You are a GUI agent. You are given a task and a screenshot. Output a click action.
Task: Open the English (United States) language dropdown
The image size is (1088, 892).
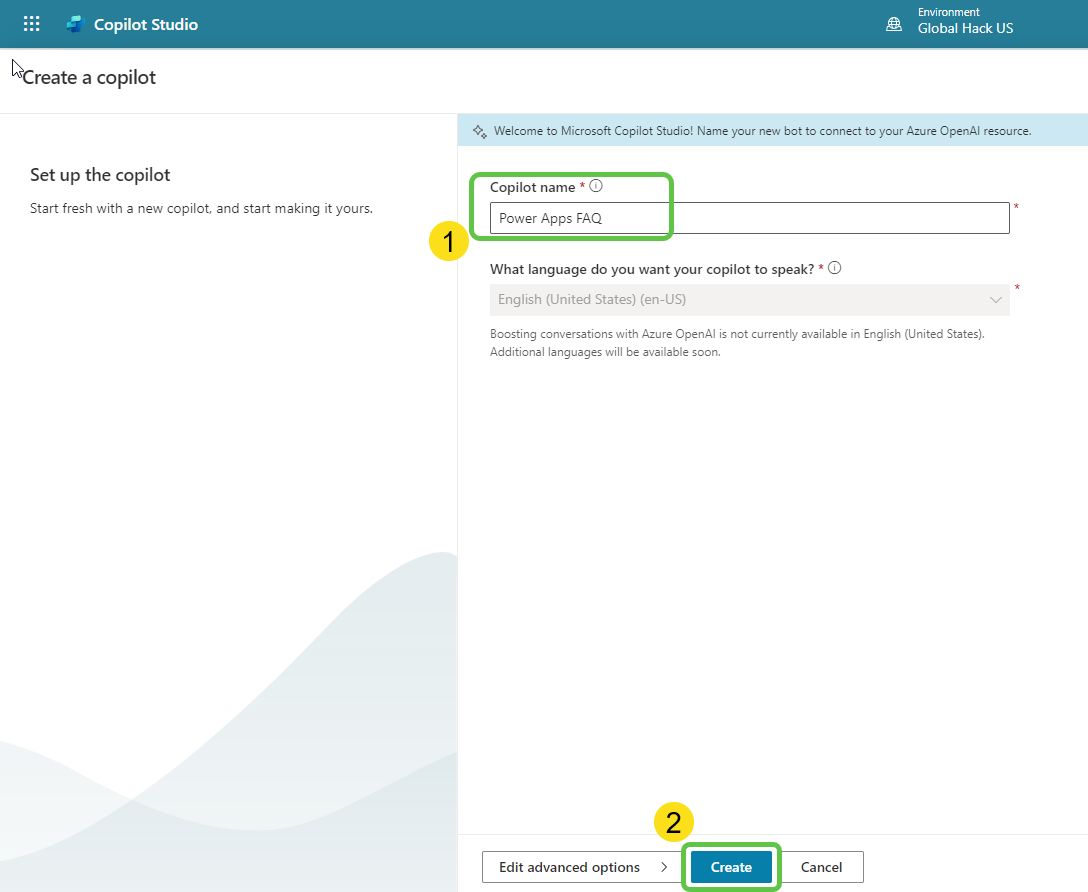coord(740,300)
